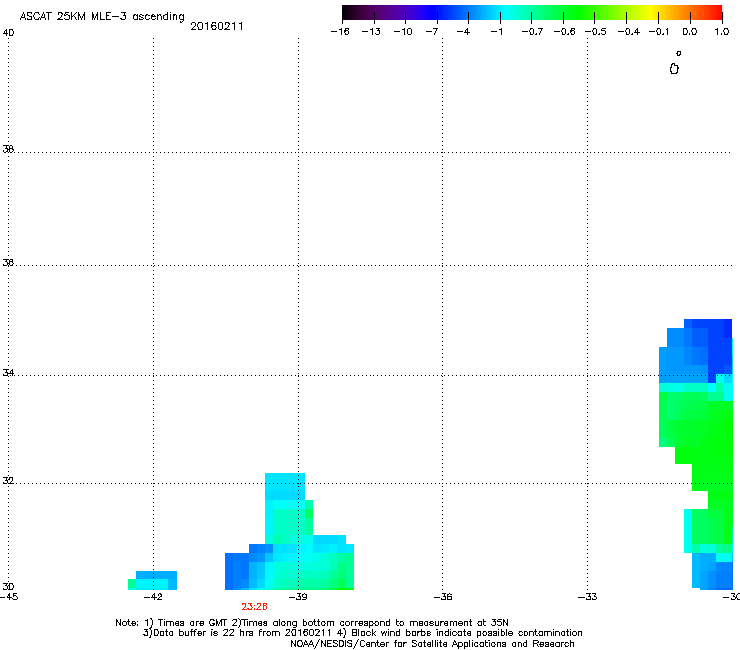
Task: Click the red '23:26' pass time label
Action: [254, 607]
